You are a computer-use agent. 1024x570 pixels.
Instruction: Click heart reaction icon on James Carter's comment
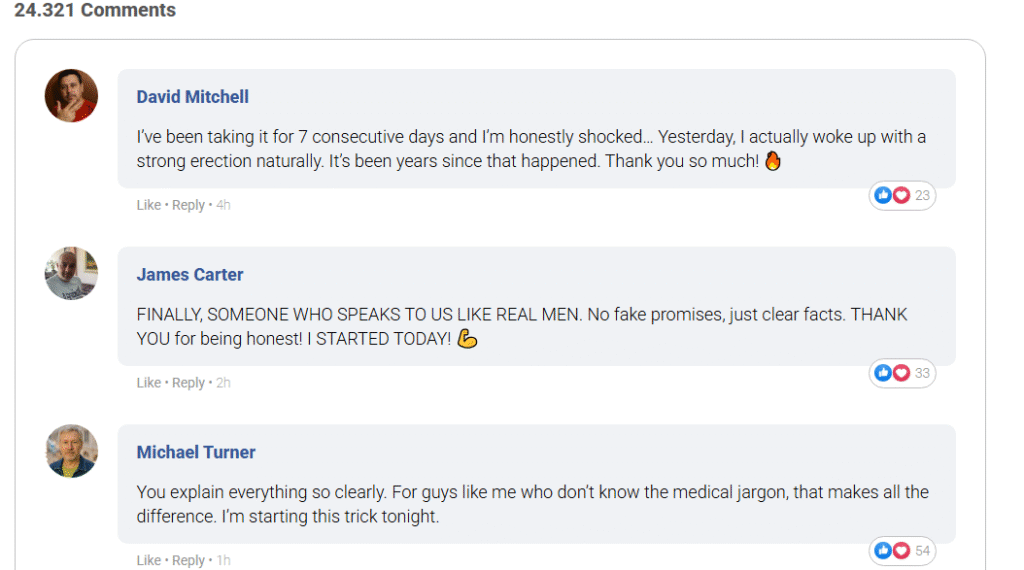[x=900, y=373]
